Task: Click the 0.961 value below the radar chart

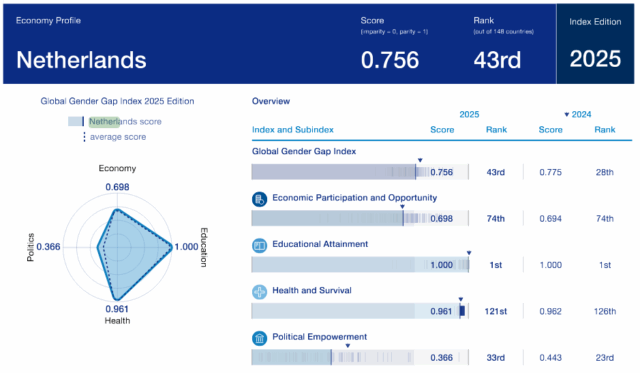Action: [117, 309]
